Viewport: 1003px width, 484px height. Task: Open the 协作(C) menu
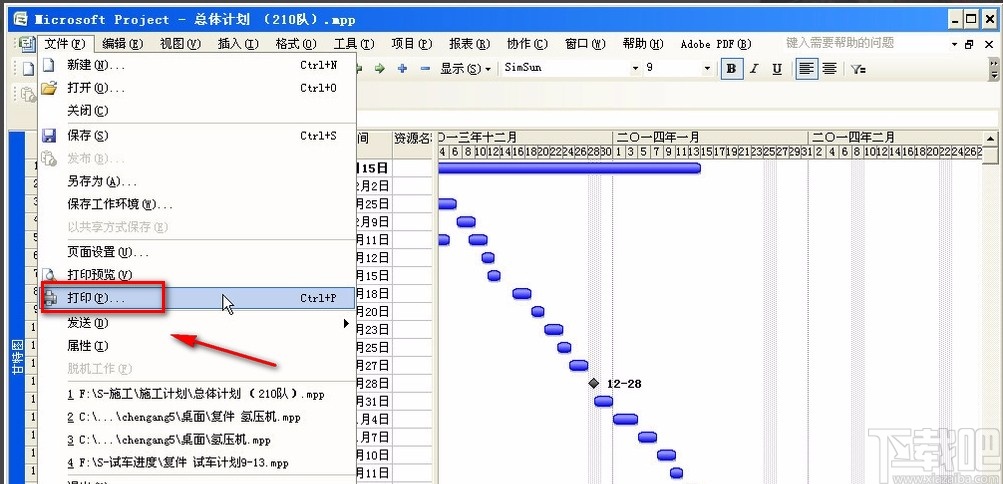(527, 44)
